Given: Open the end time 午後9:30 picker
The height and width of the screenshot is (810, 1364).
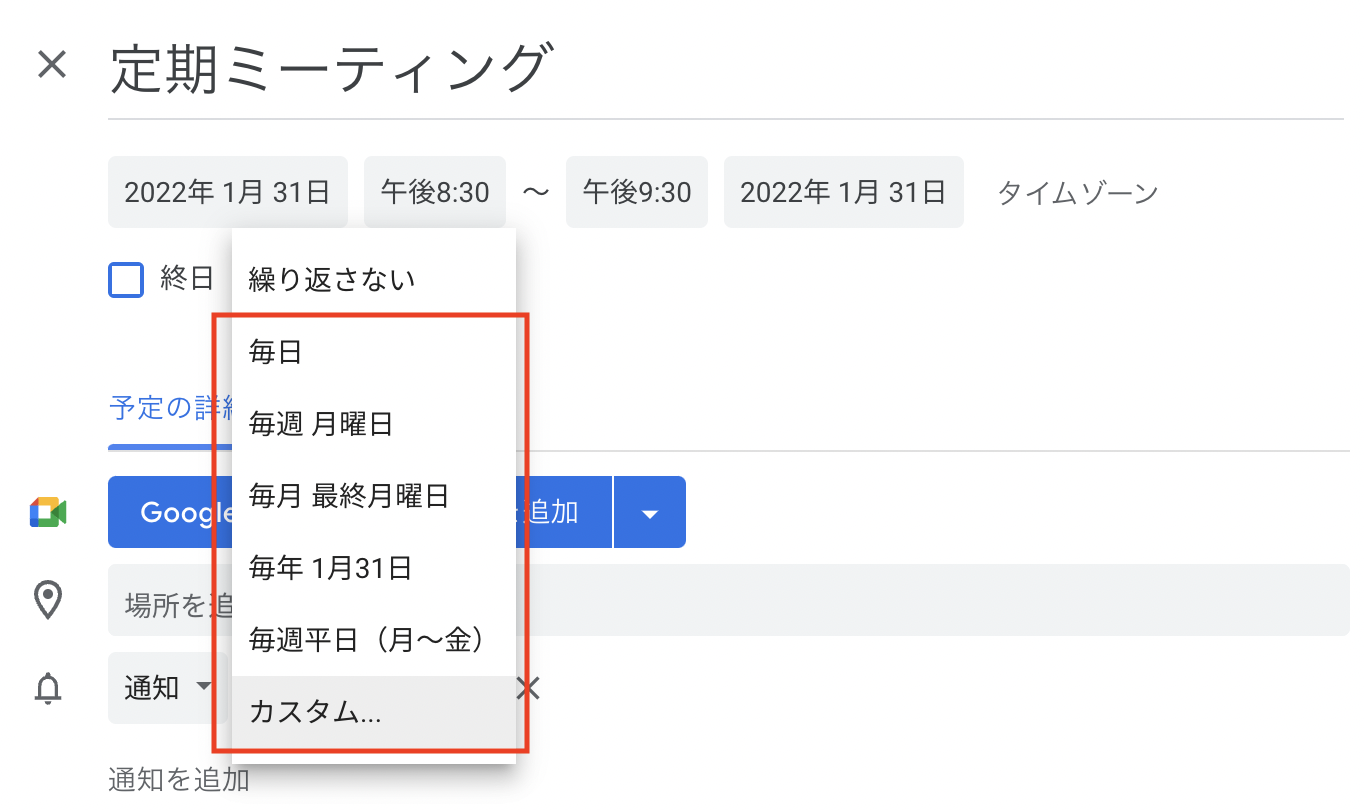Looking at the screenshot, I should pyautogui.click(x=637, y=192).
